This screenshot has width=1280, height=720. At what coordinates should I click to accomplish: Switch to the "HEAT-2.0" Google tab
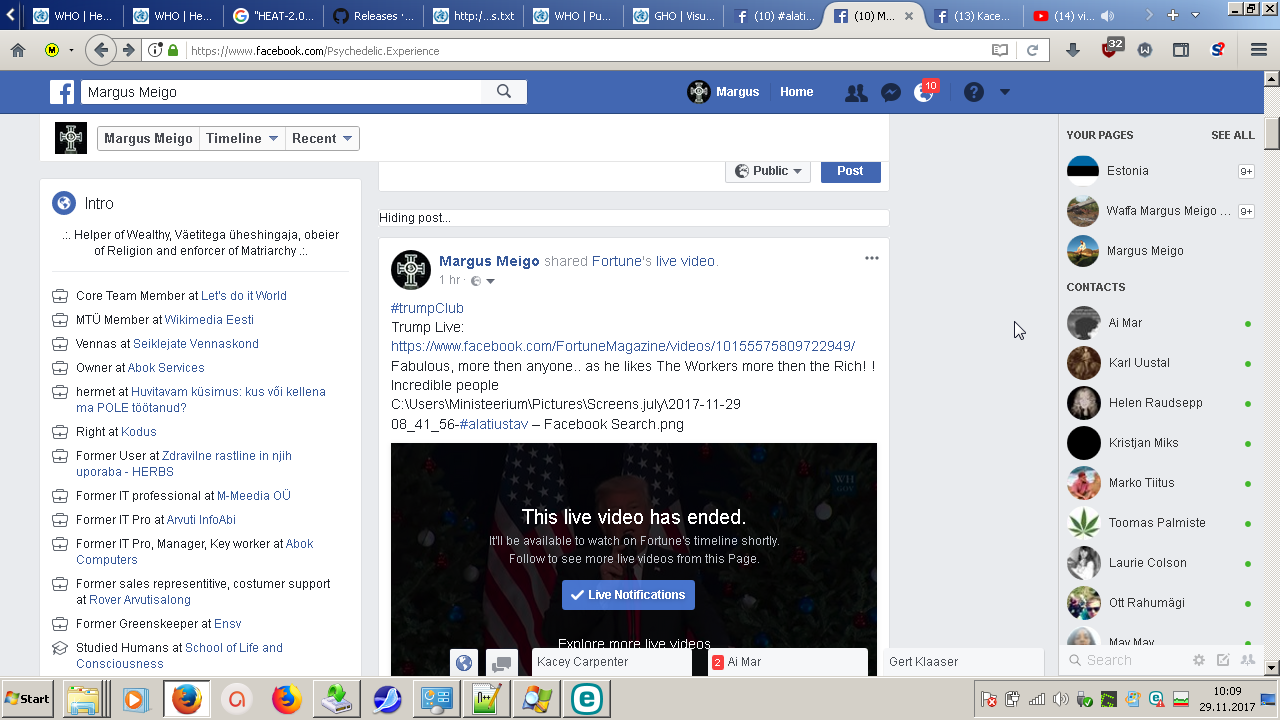pos(272,16)
